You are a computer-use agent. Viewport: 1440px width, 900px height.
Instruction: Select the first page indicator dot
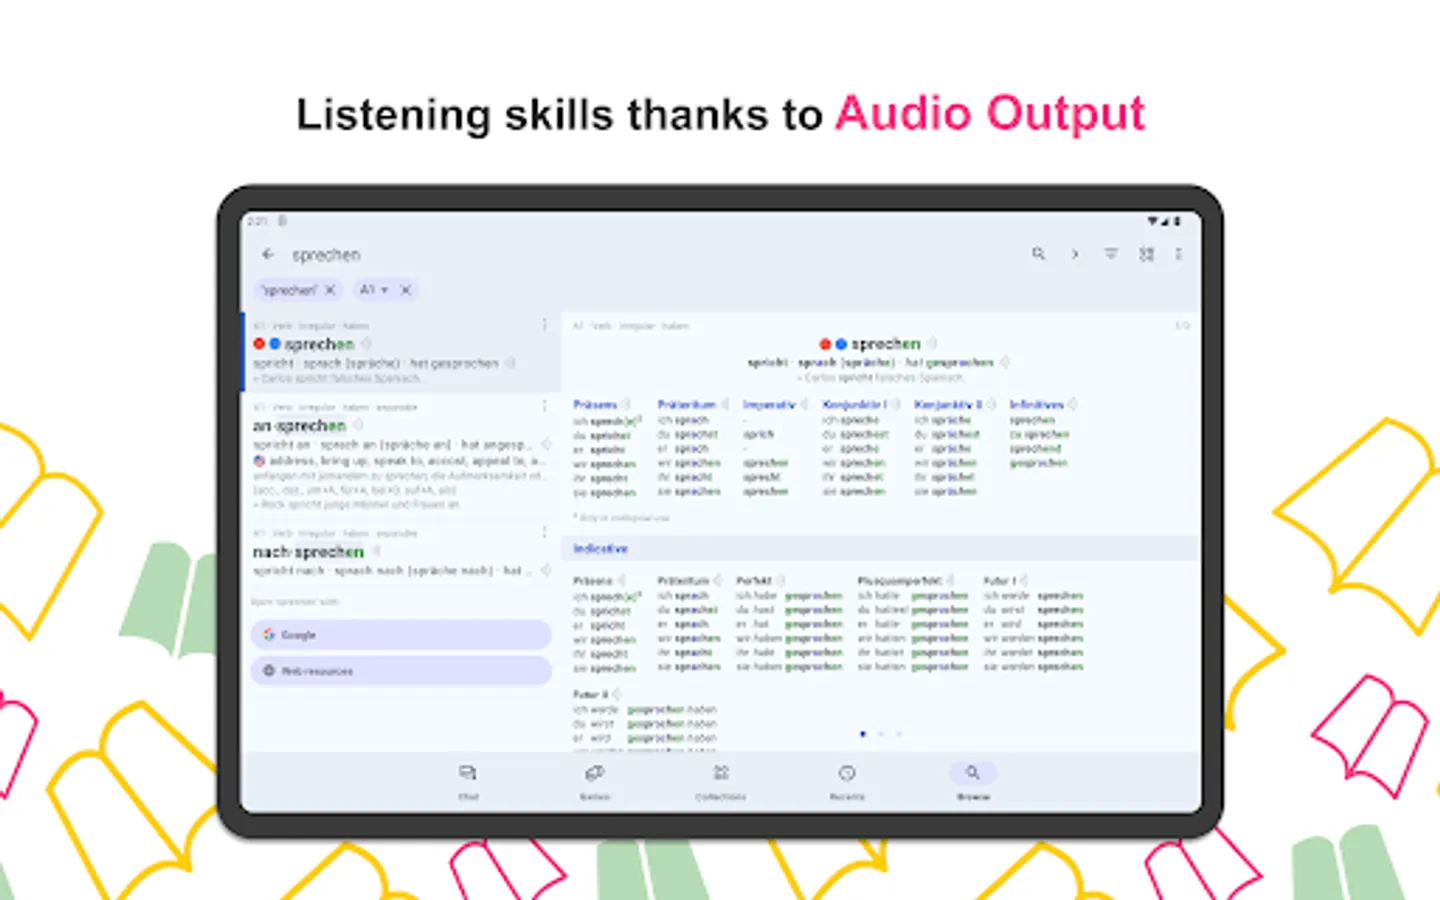pyautogui.click(x=863, y=734)
